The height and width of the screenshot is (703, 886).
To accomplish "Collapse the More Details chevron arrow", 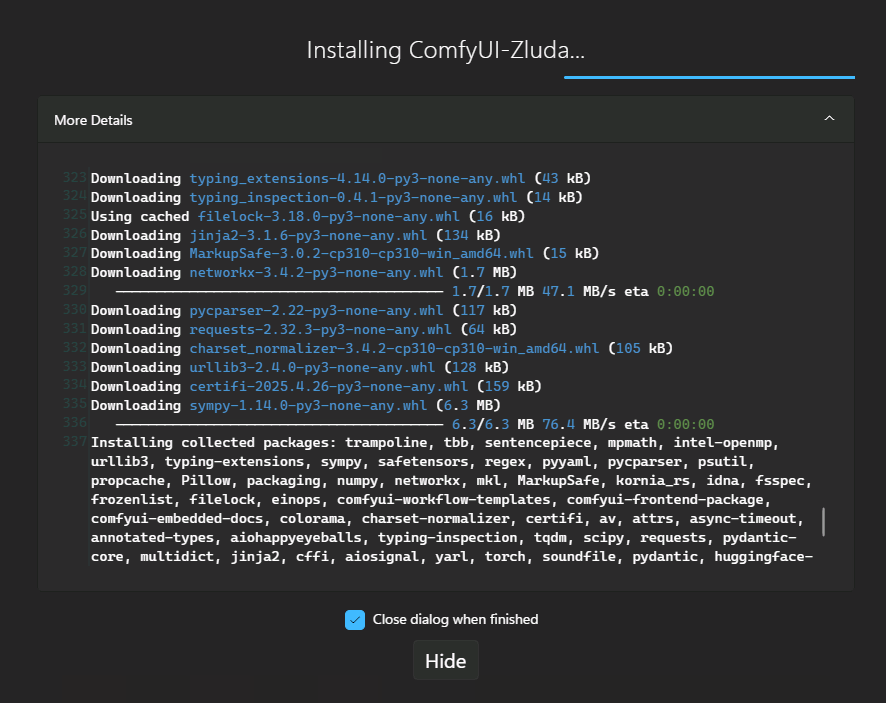I will (828, 119).
